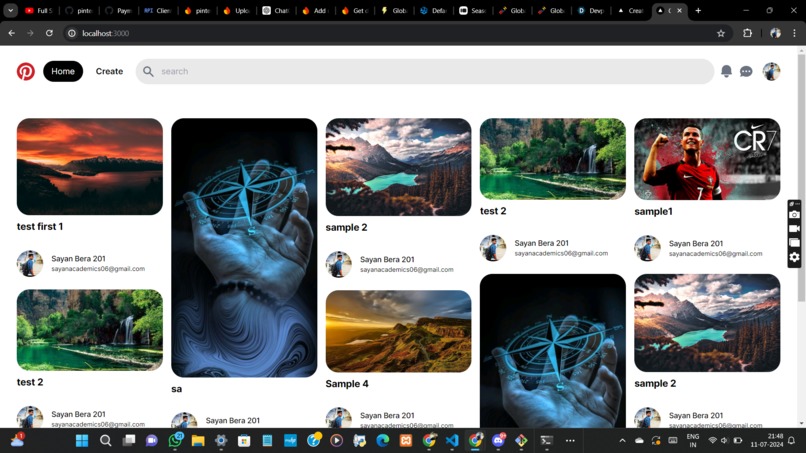Open the tab search dropdown arrow
This screenshot has height=453, width=806.
pyautogui.click(x=10, y=10)
